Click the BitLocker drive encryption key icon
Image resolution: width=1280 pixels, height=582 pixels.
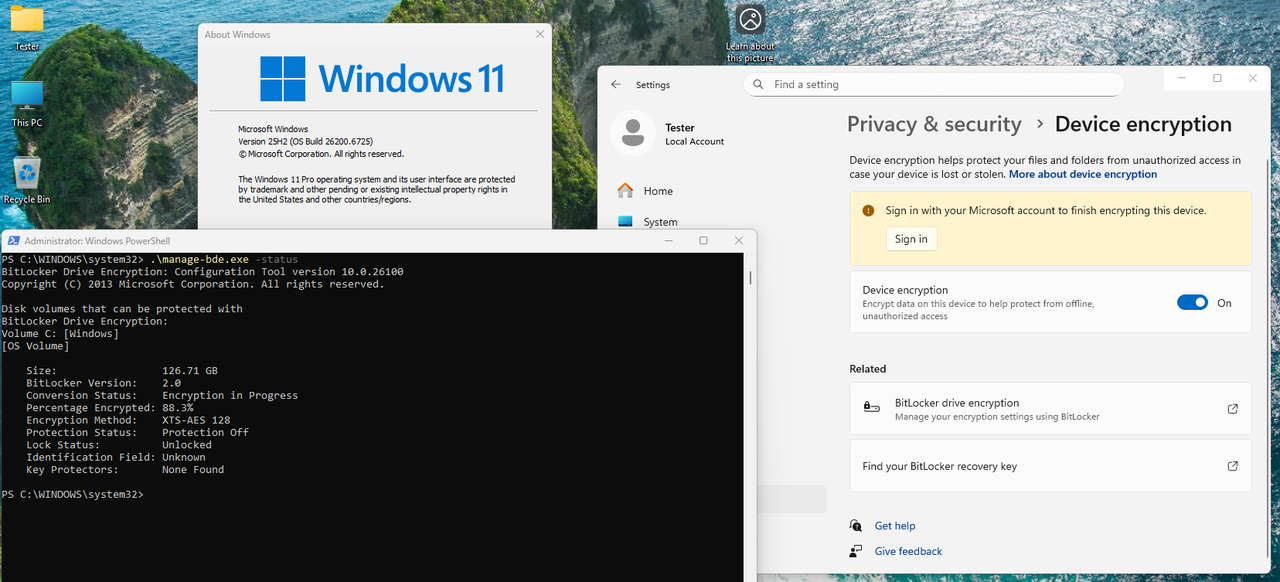point(872,409)
